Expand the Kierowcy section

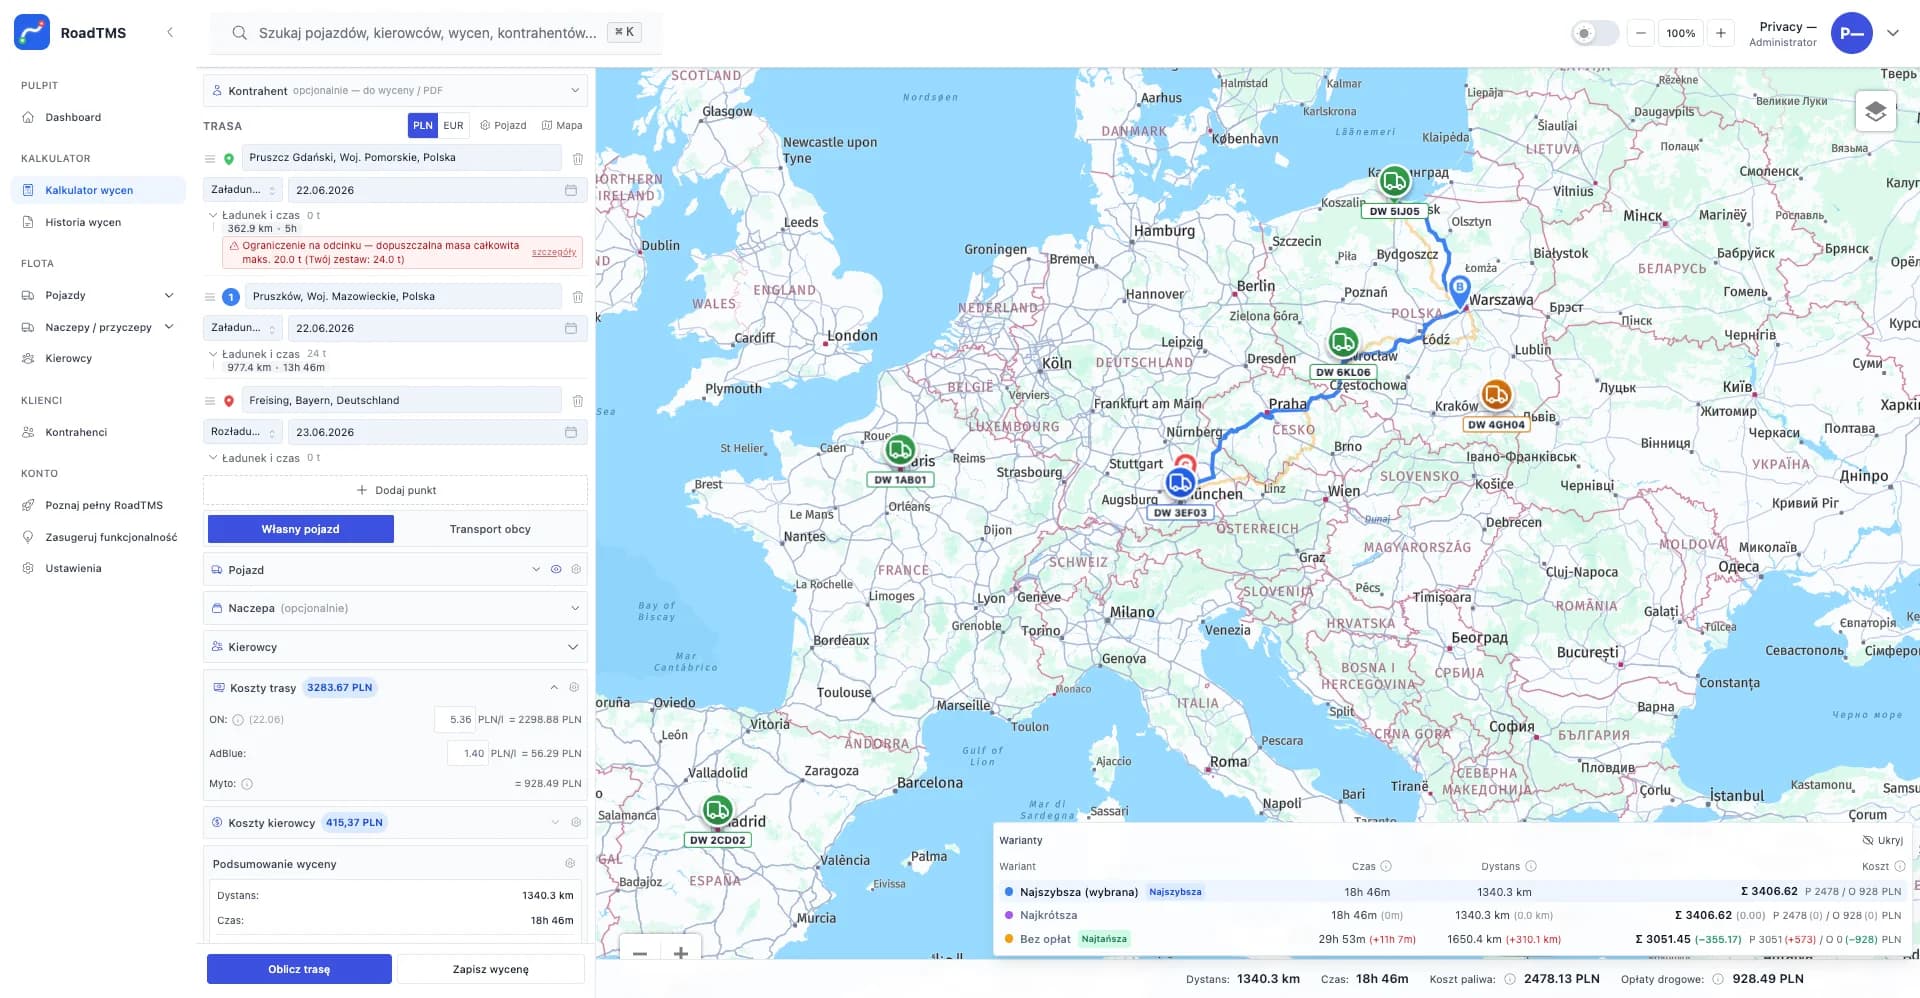pos(395,647)
